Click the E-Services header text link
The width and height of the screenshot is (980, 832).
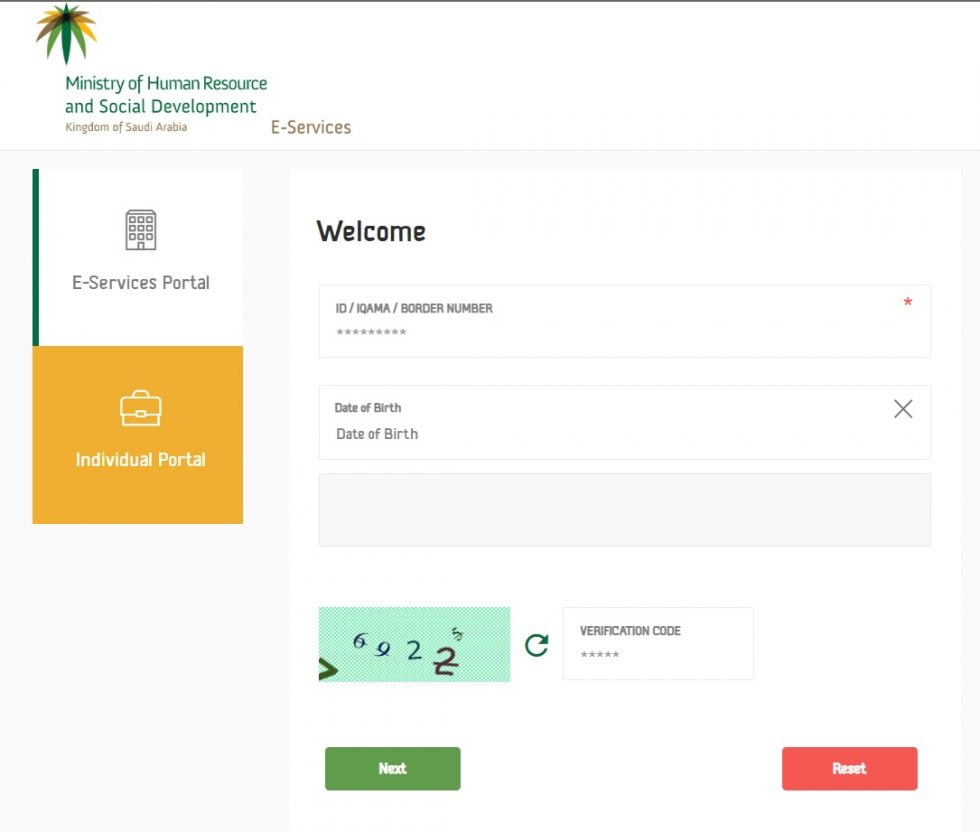tap(311, 128)
